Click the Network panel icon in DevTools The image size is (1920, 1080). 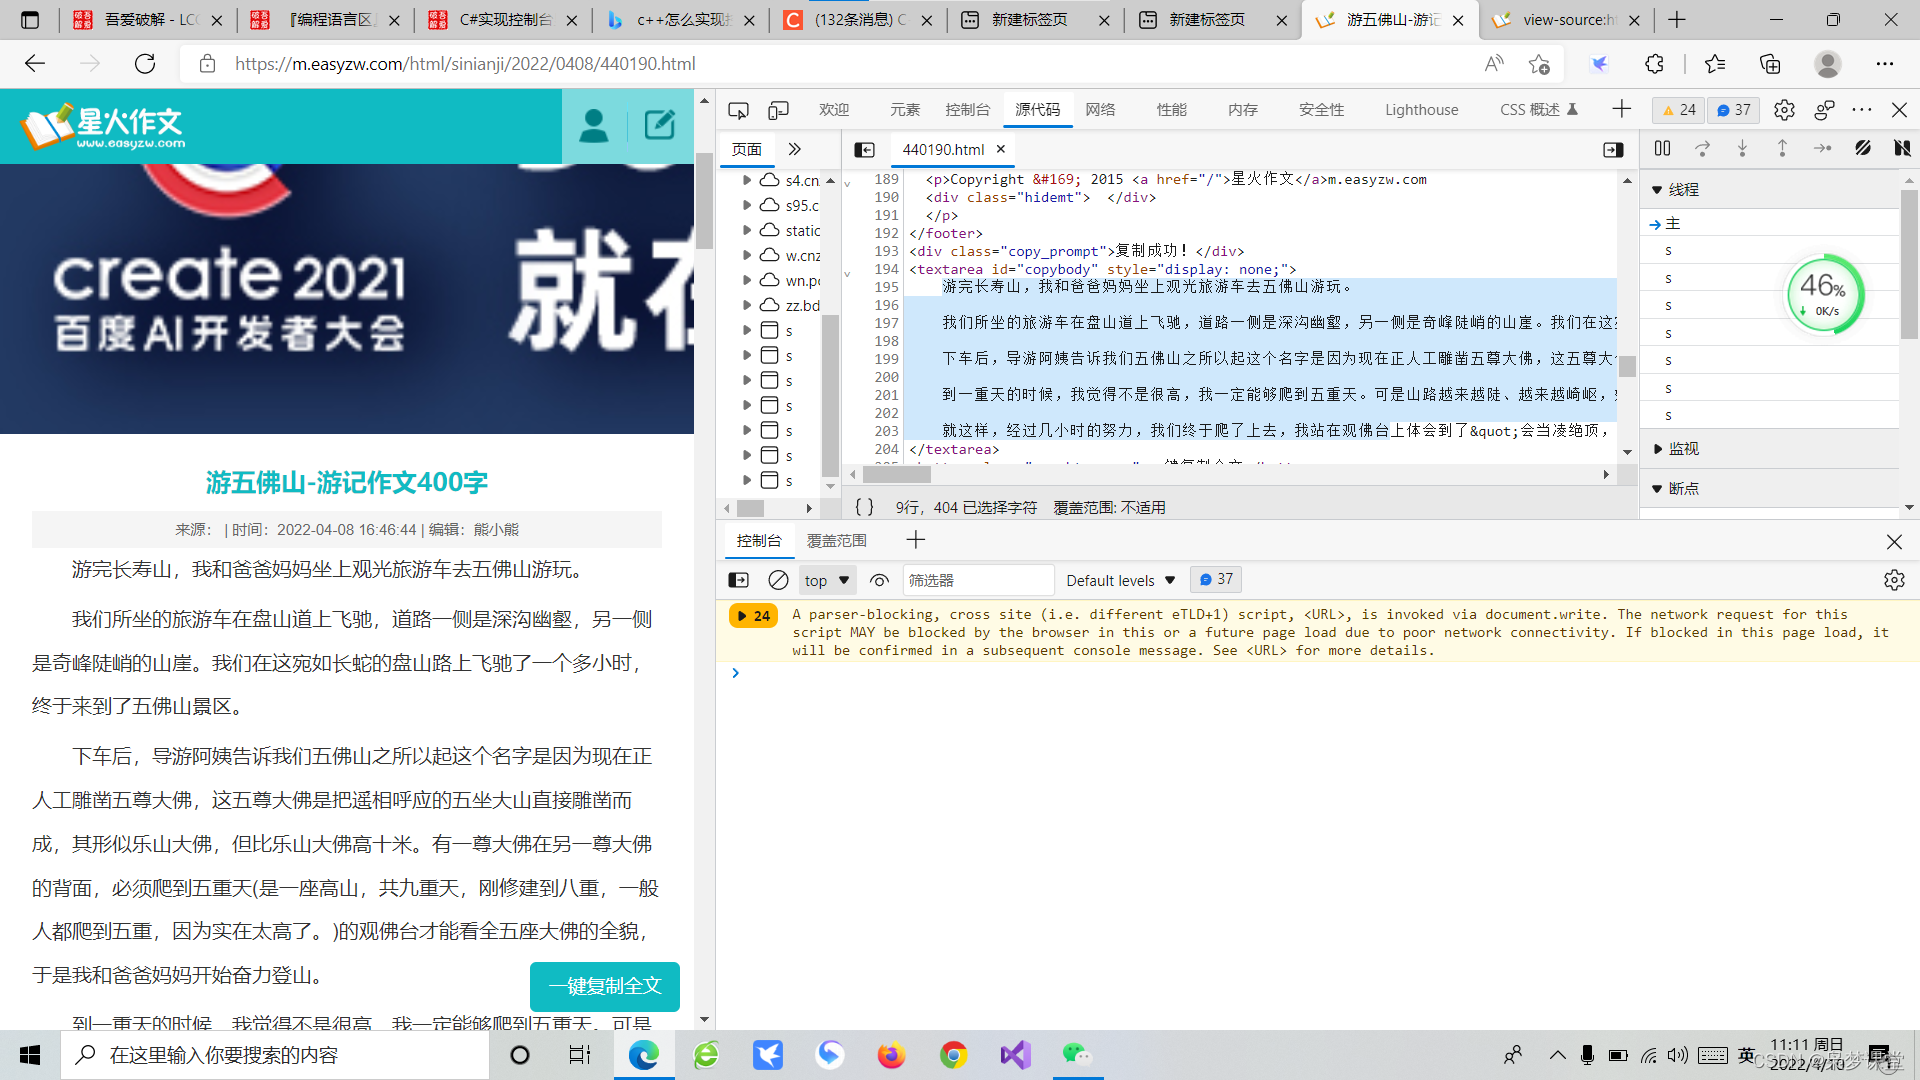[1102, 109]
